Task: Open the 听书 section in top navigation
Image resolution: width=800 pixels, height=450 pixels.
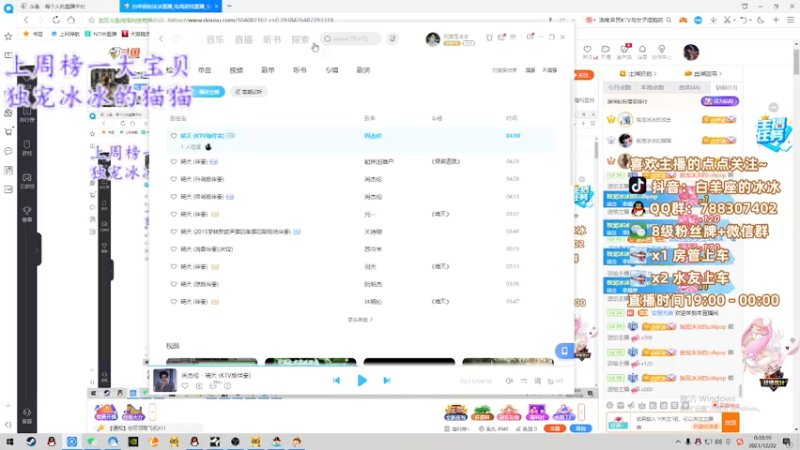Action: point(272,39)
